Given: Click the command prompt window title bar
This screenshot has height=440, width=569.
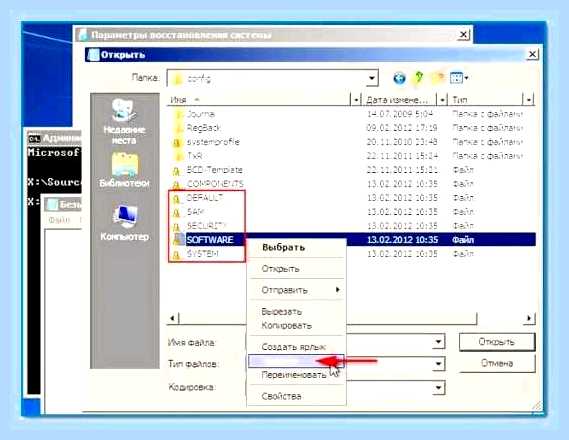Looking at the screenshot, I should 54,138.
